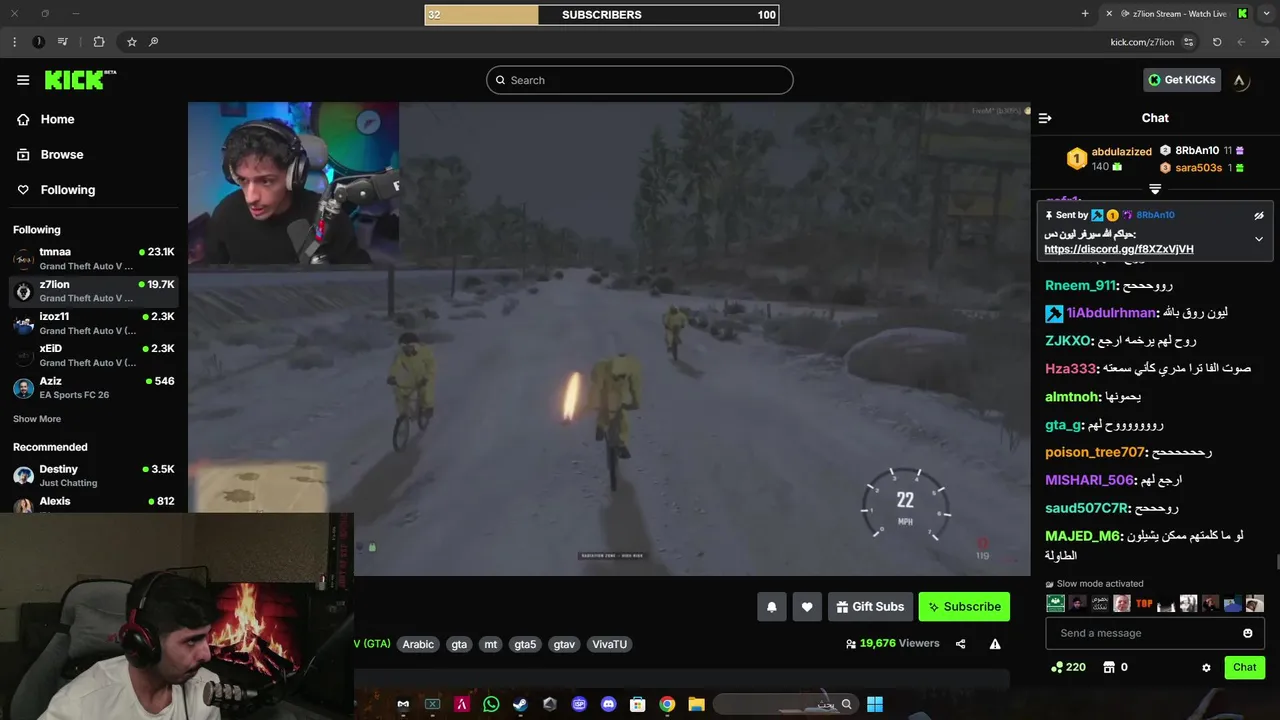Expand pinned message chevron
1280x720 pixels.
pos(1259,239)
